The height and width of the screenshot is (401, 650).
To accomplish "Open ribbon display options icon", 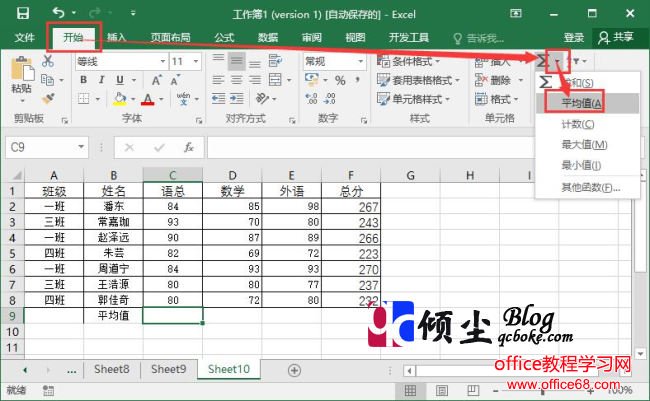I will 516,14.
